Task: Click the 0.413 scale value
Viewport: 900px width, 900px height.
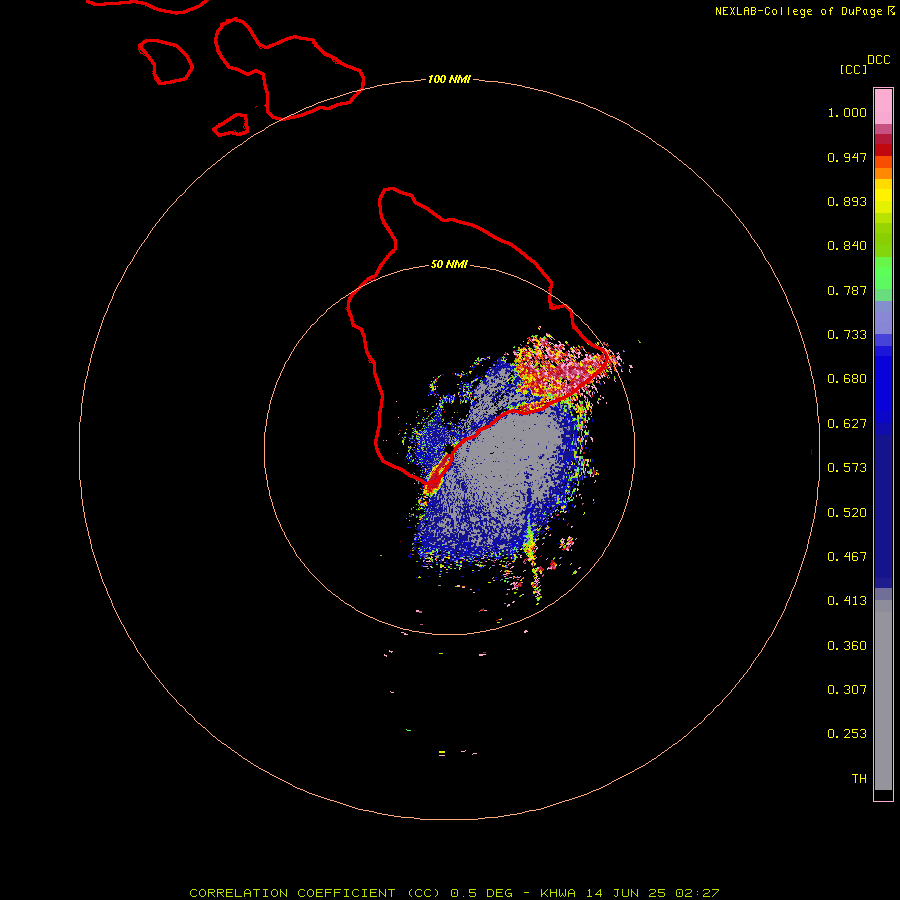Action: (847, 601)
